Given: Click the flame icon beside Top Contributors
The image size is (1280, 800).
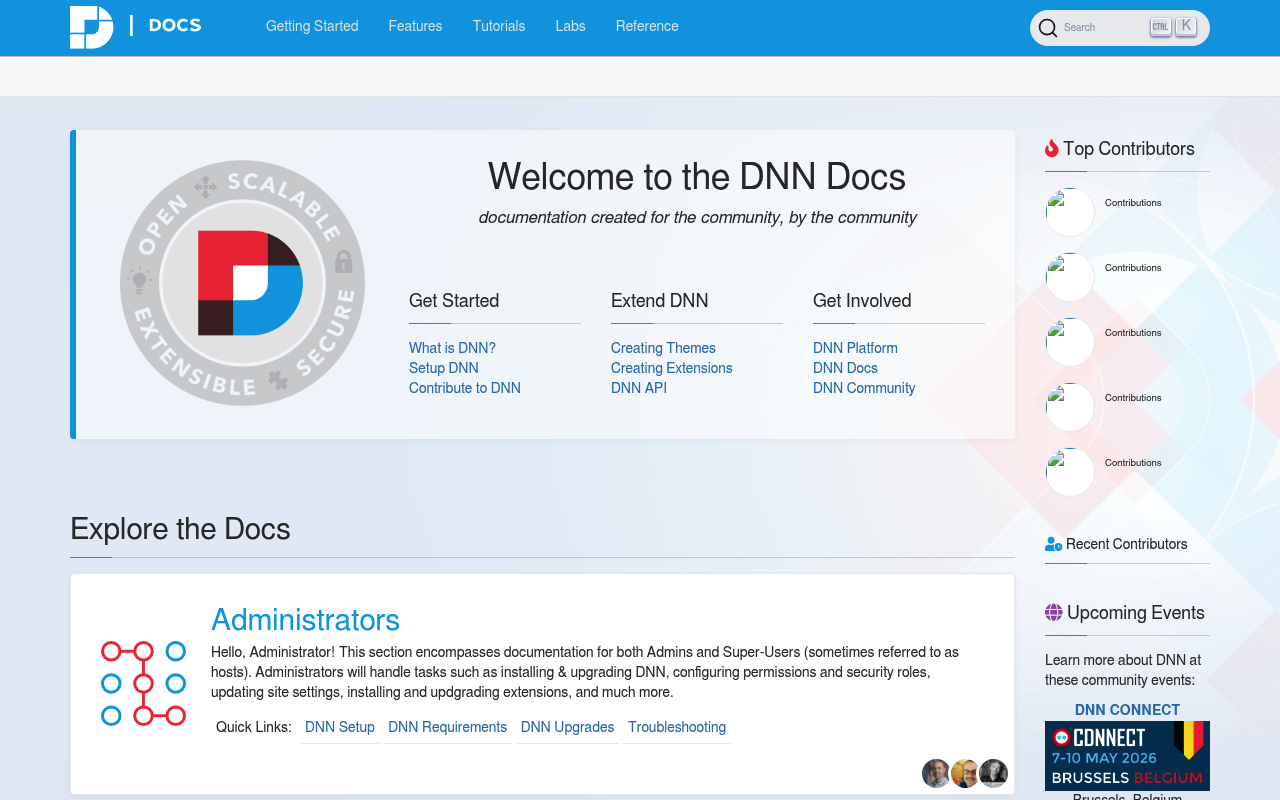Looking at the screenshot, I should 1052,149.
